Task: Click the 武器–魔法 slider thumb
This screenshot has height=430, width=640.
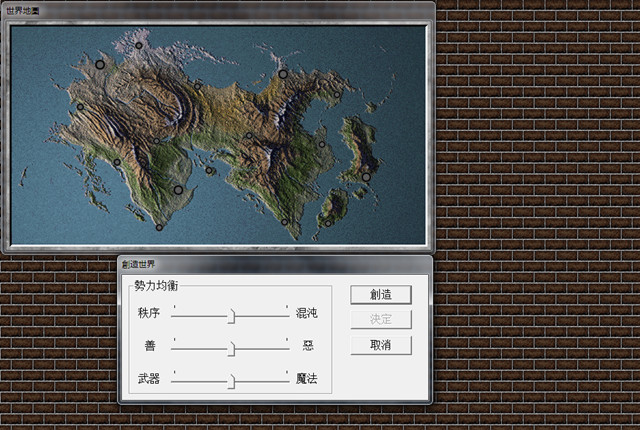Action: pos(231,382)
